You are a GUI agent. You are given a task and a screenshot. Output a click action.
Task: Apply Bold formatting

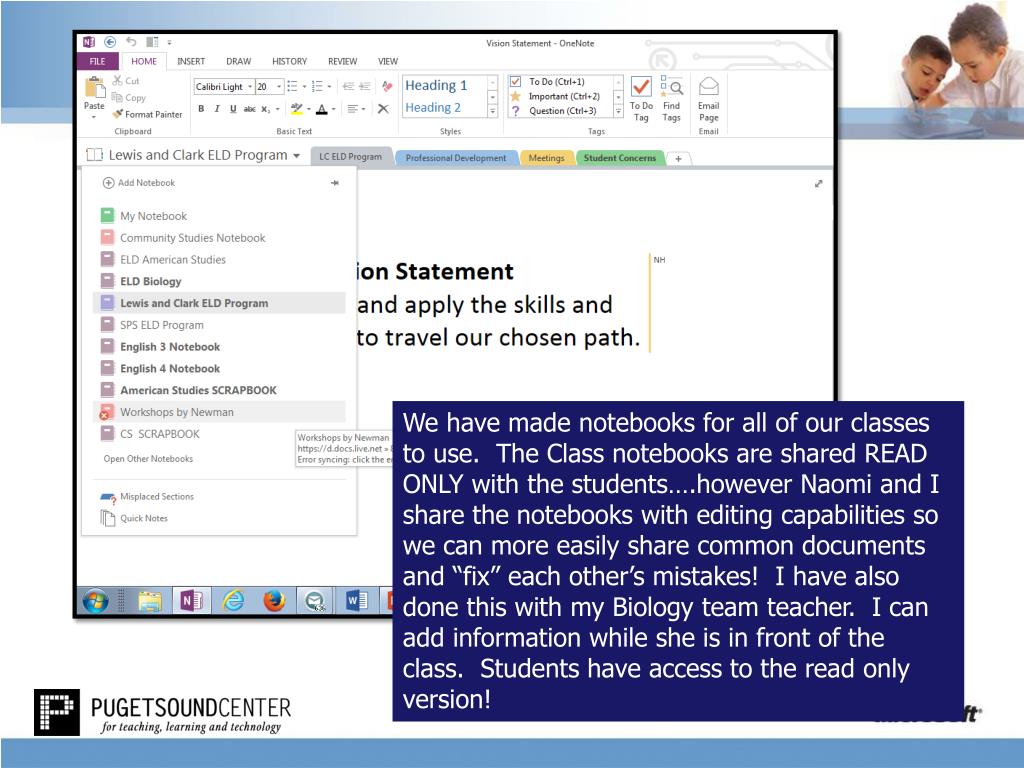(x=201, y=109)
